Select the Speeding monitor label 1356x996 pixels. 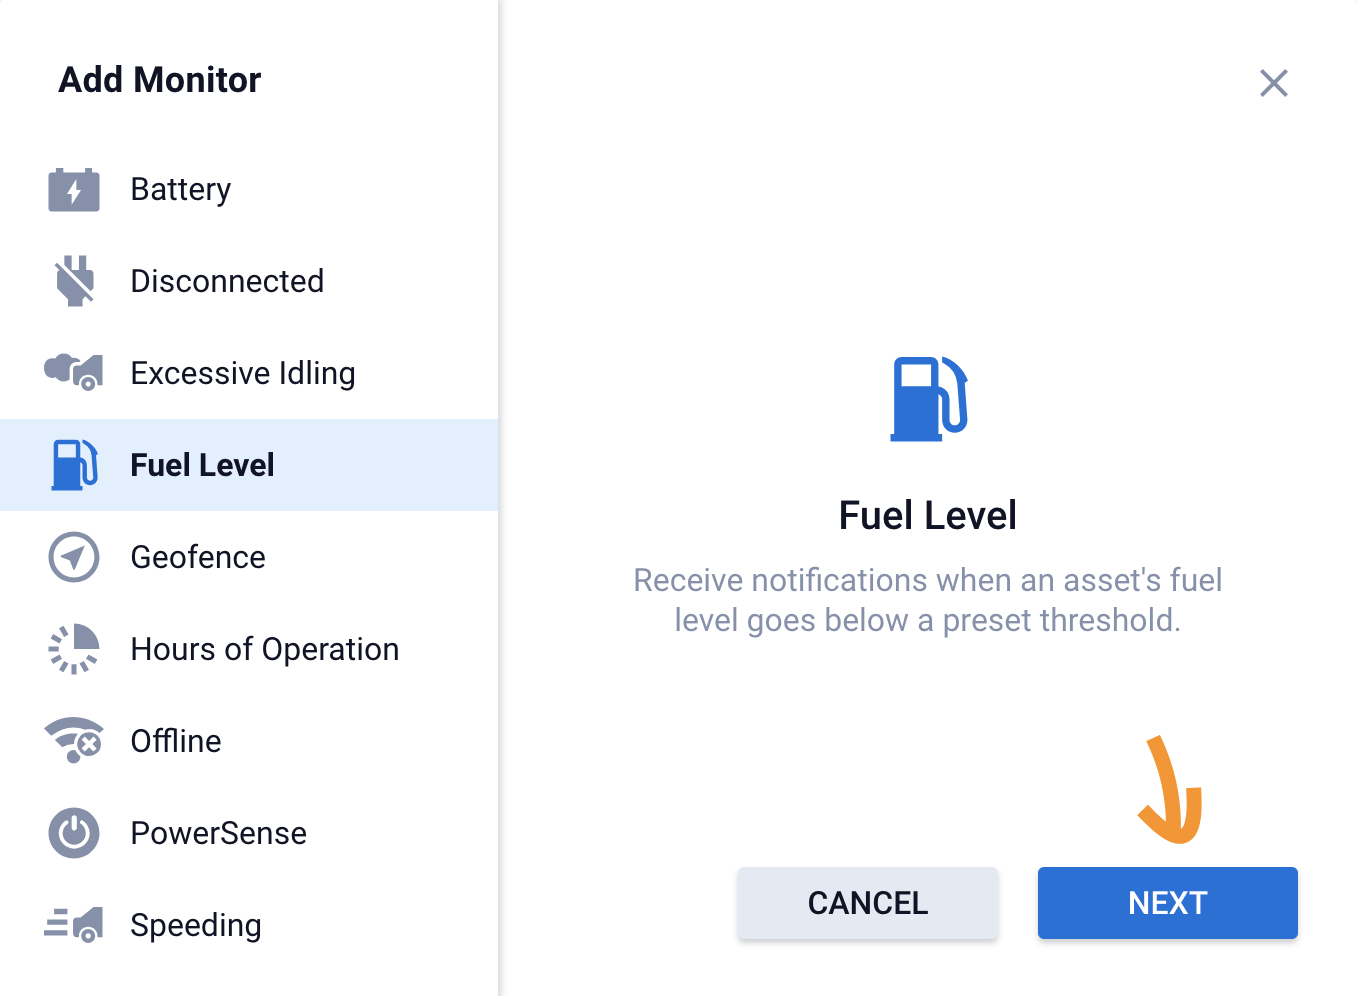tap(196, 925)
